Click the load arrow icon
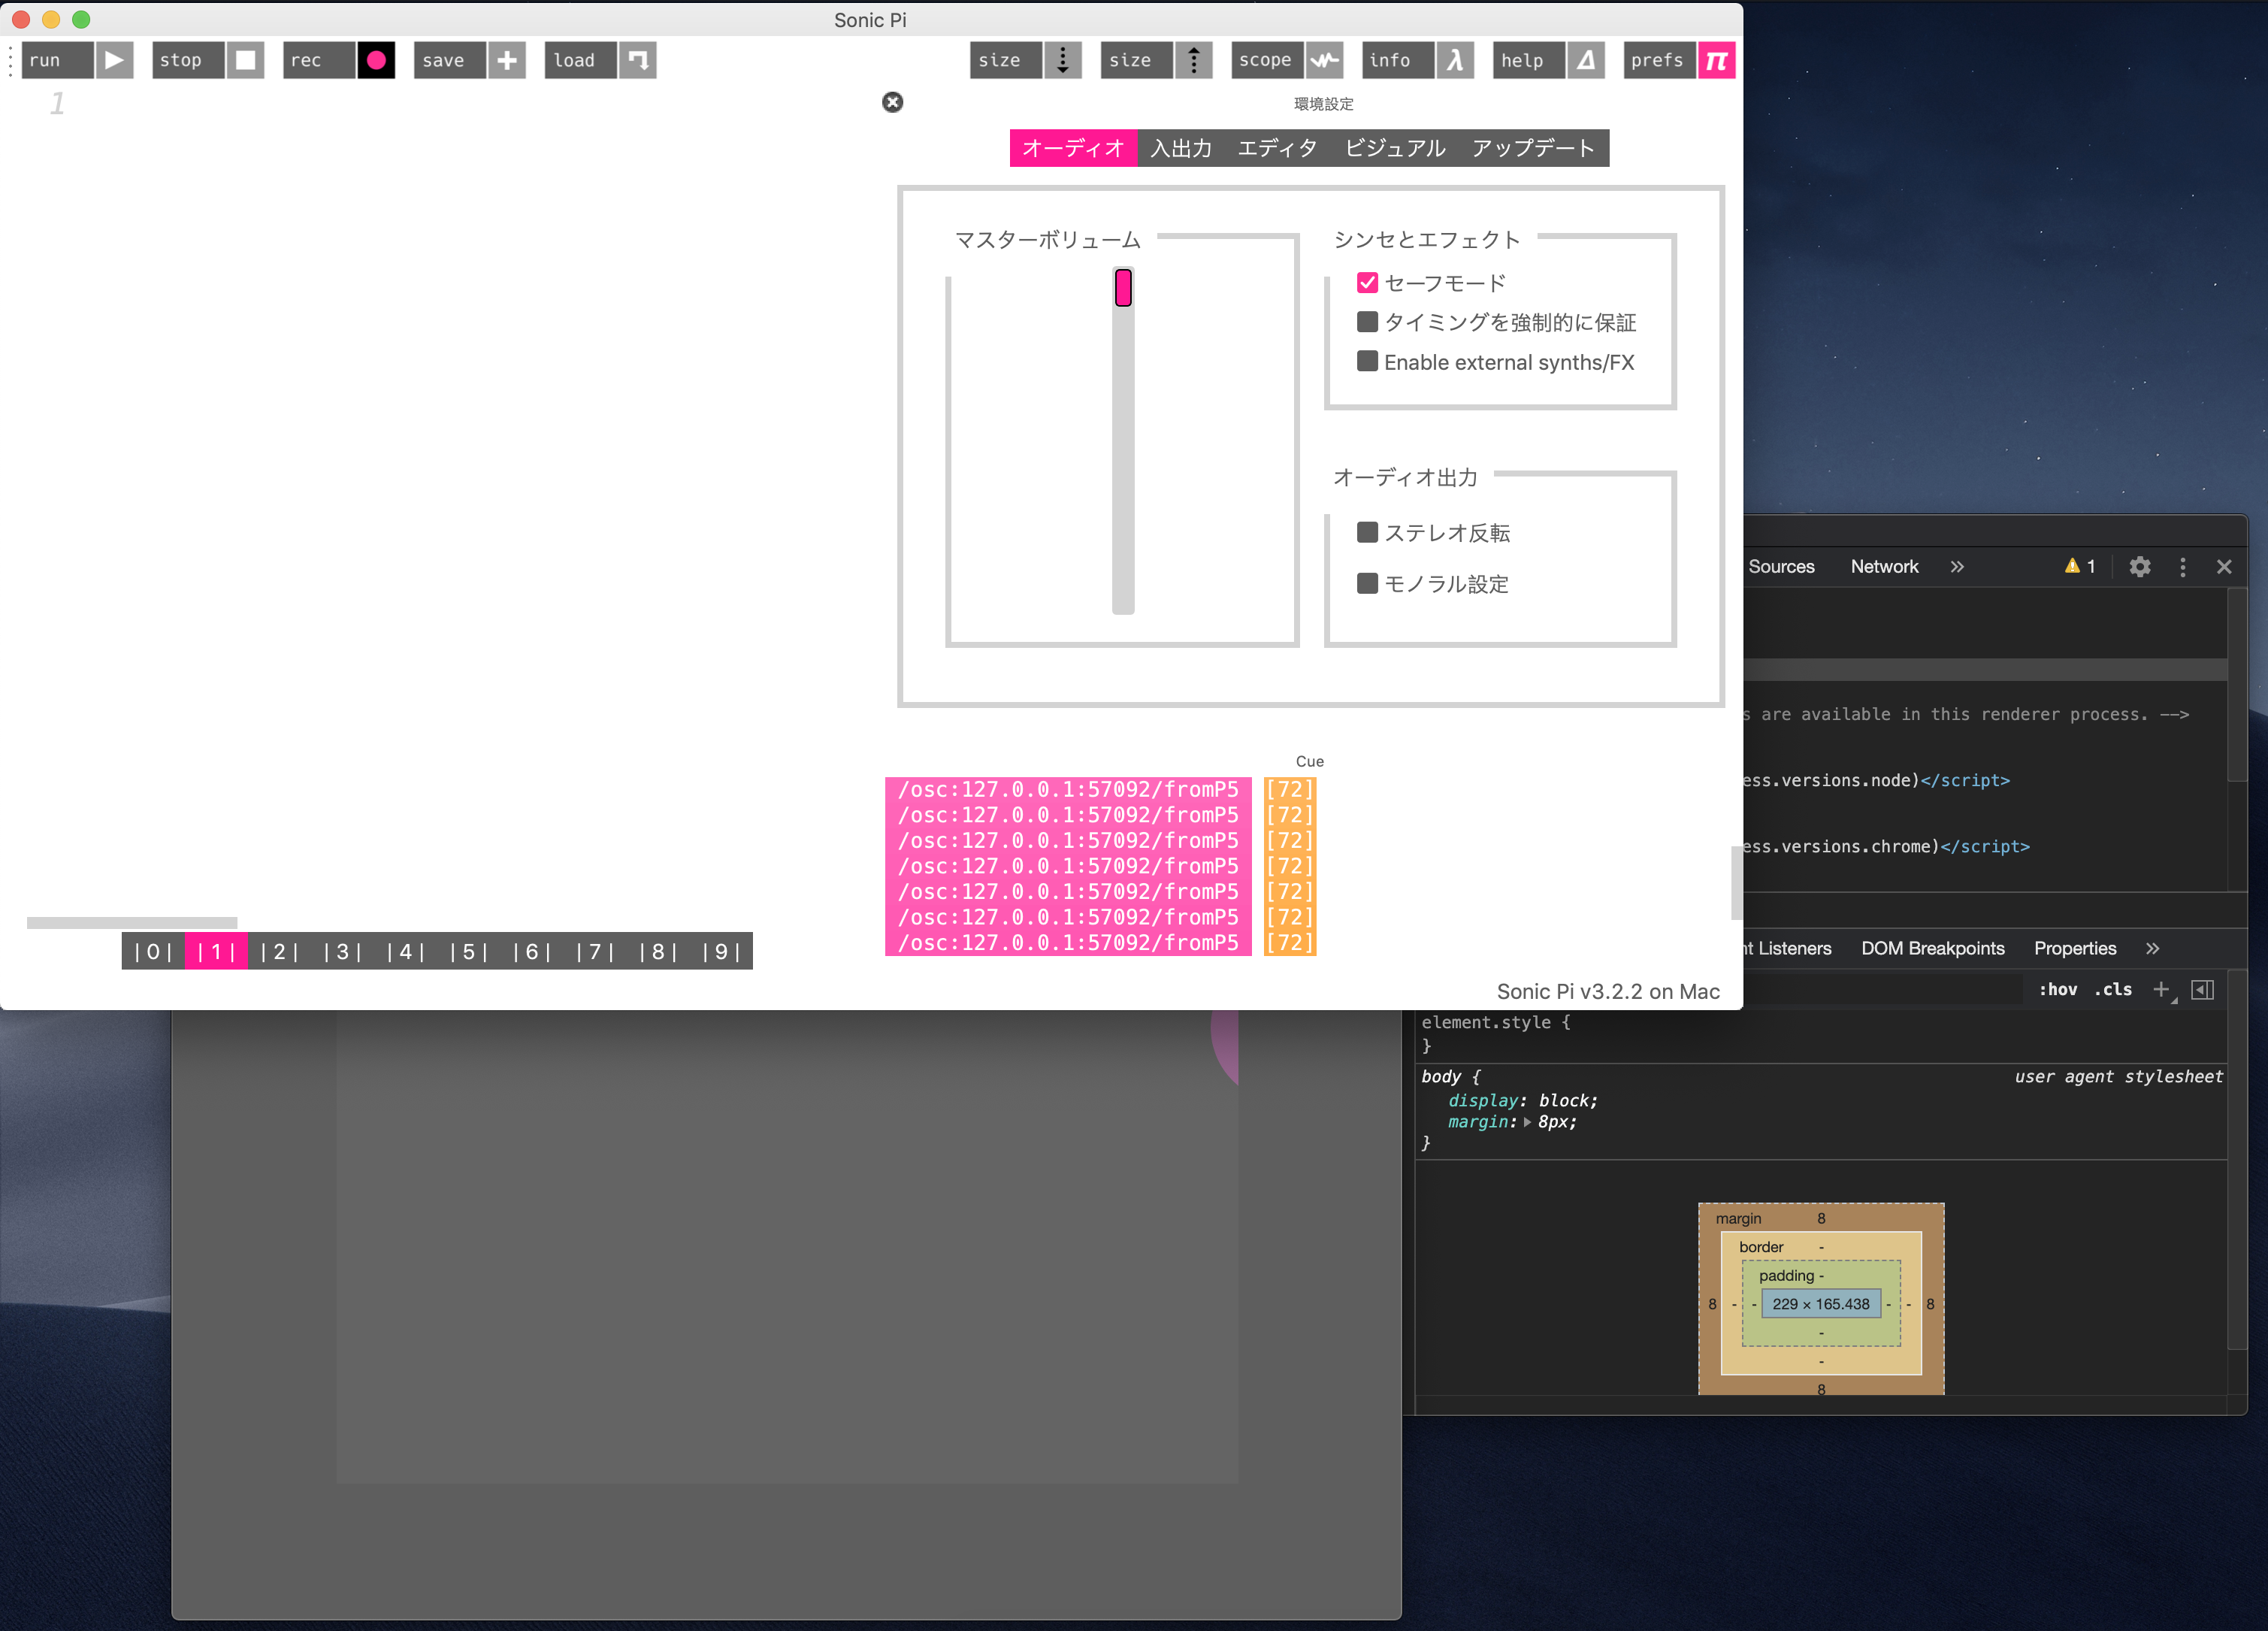Viewport: 2268px width, 1631px height. tap(637, 60)
